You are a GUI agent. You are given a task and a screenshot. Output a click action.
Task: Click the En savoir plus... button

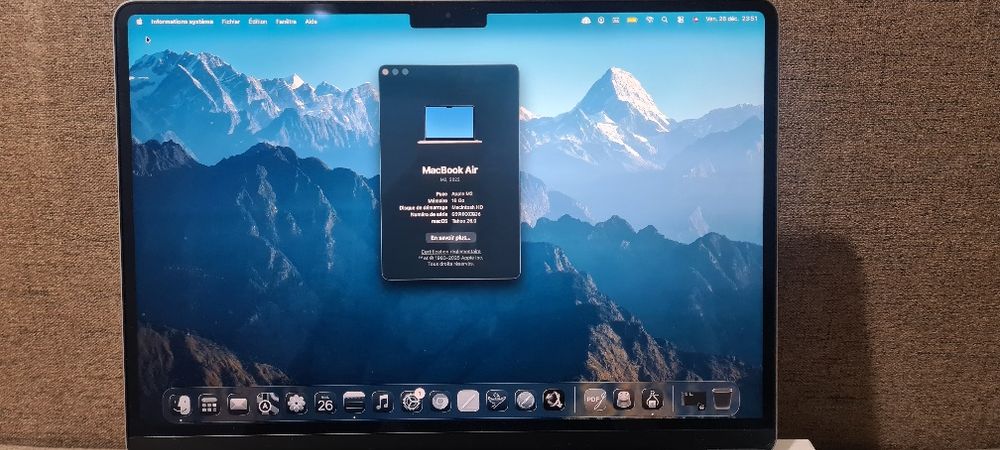(450, 238)
